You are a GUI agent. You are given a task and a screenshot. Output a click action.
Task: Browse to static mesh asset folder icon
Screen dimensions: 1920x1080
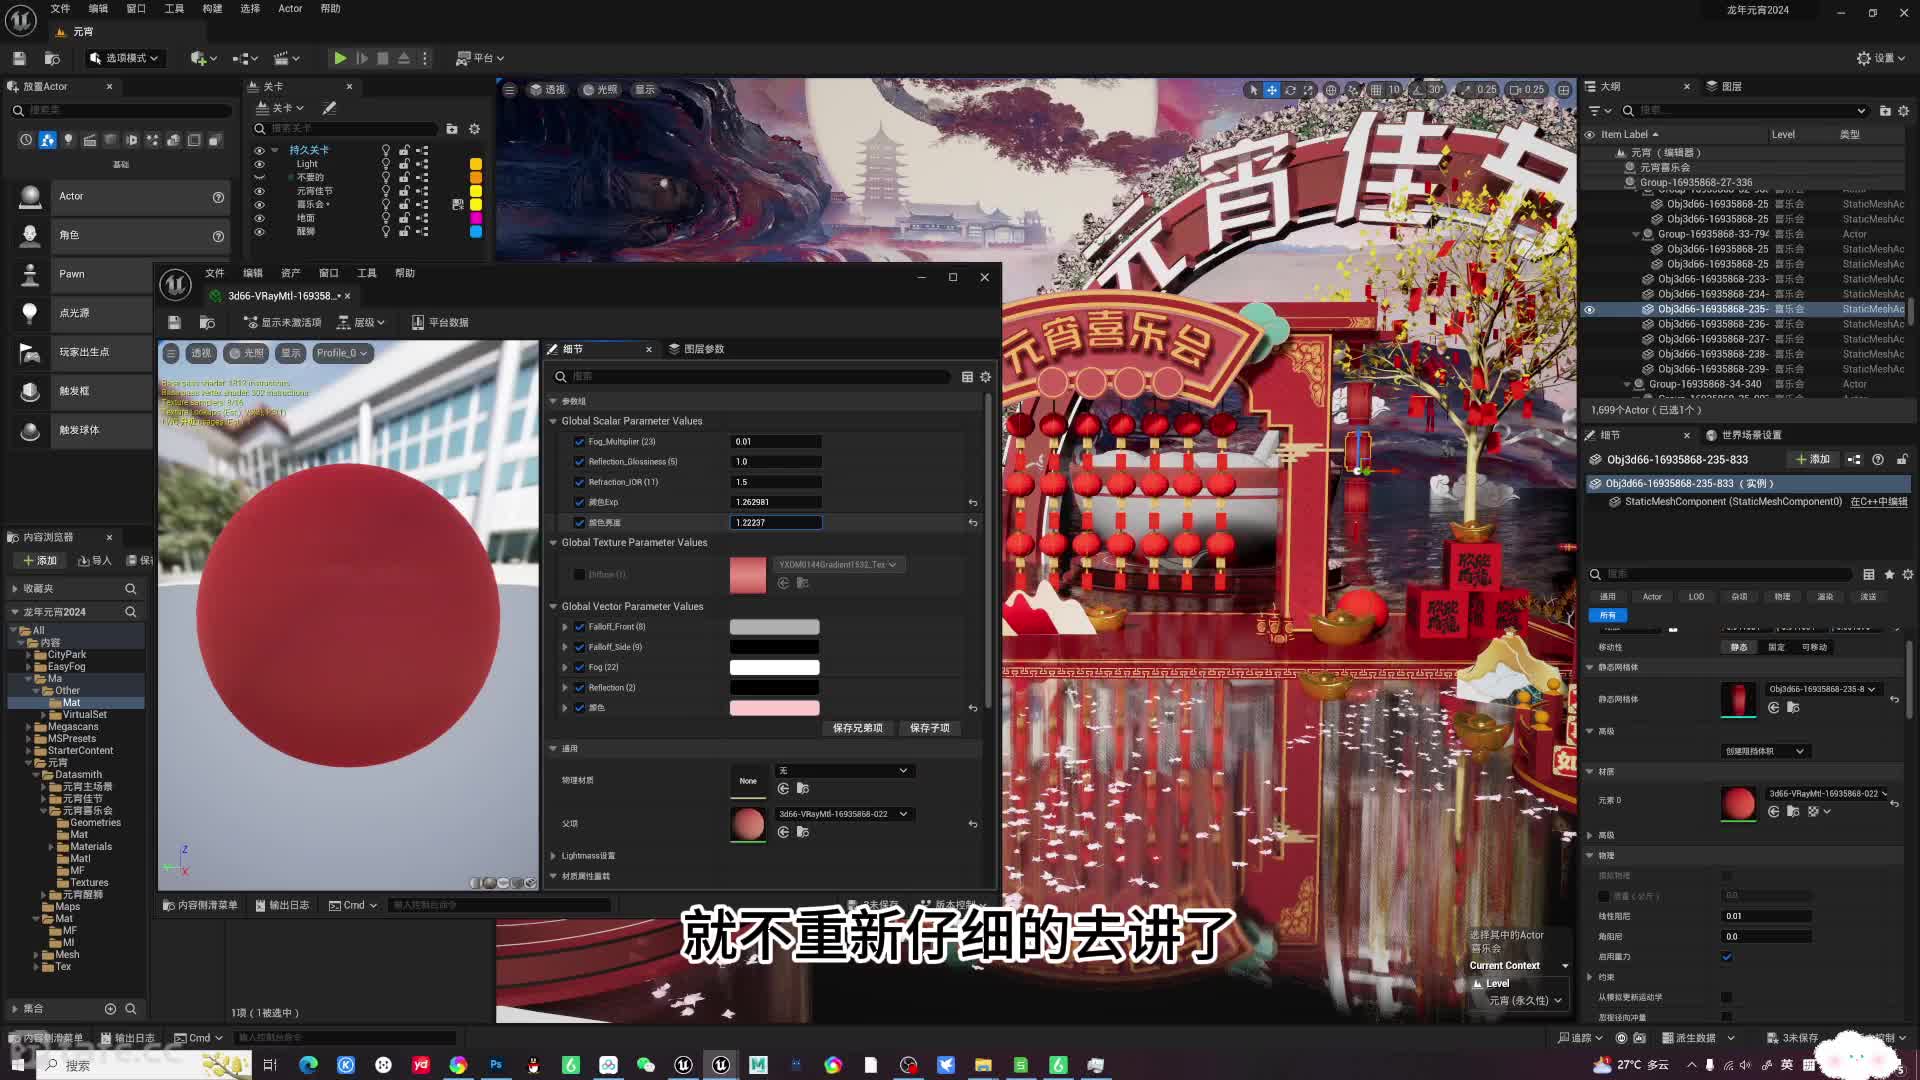coord(1794,708)
